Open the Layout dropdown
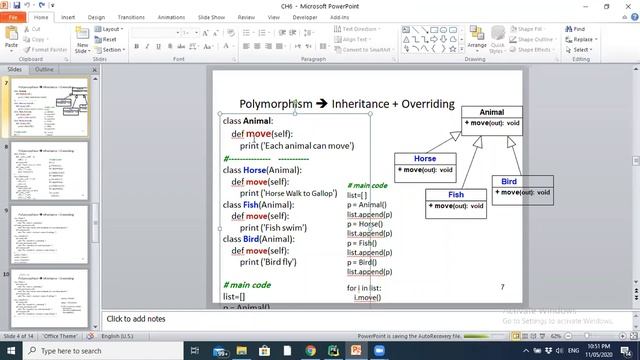 109,29
